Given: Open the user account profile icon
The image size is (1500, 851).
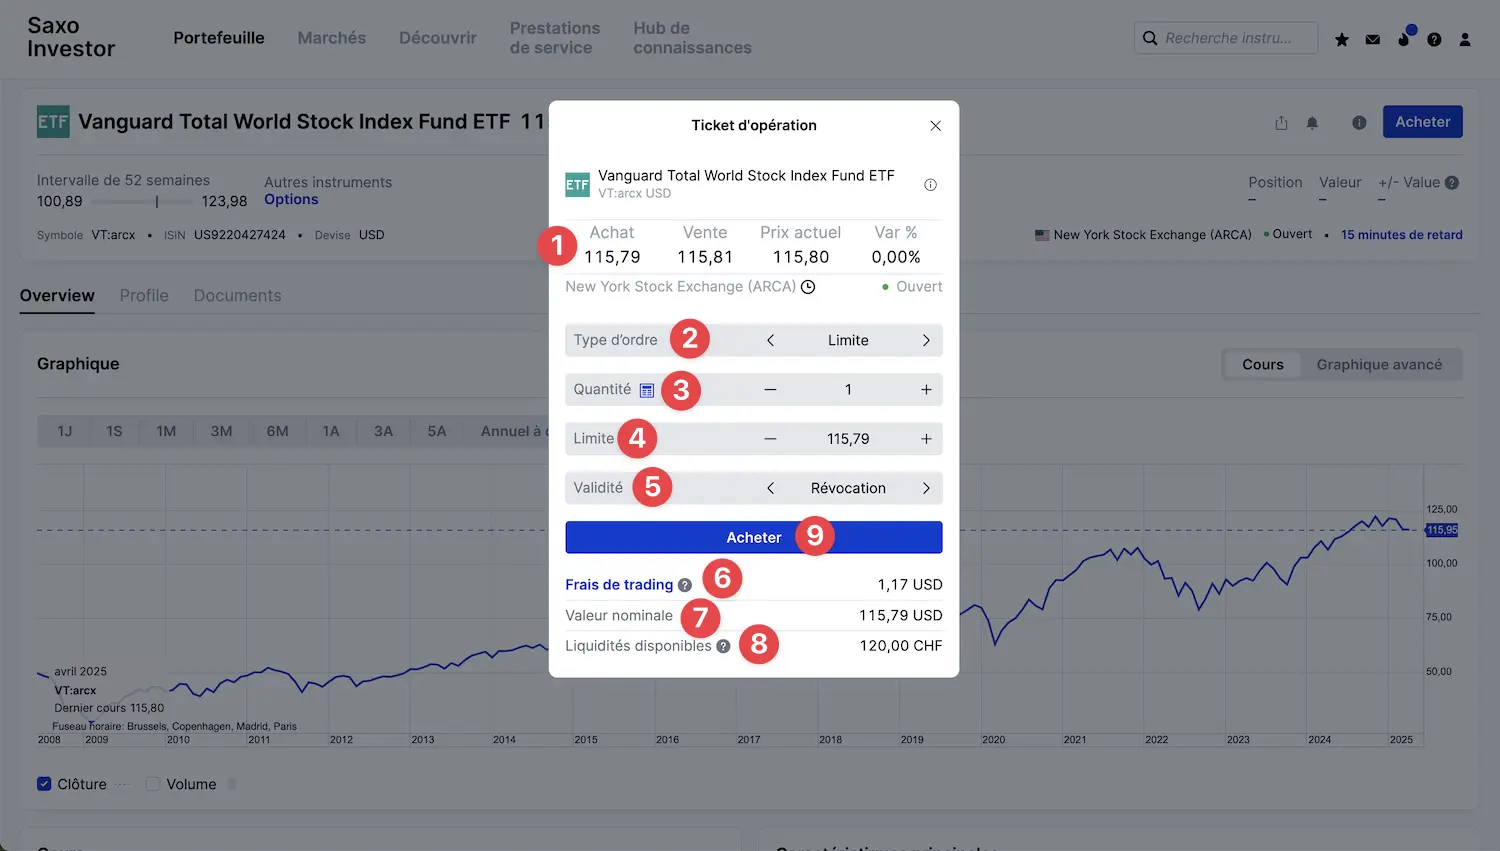Looking at the screenshot, I should point(1465,40).
